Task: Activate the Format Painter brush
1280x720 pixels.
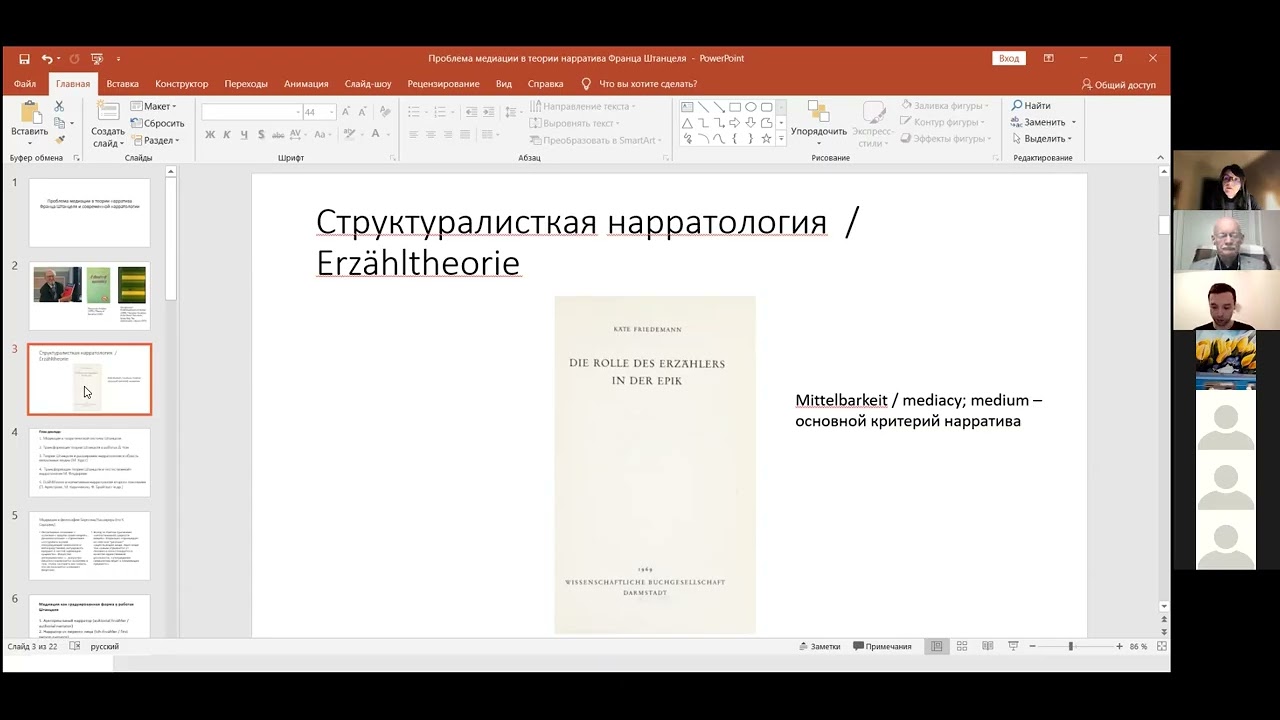Action: (x=60, y=140)
